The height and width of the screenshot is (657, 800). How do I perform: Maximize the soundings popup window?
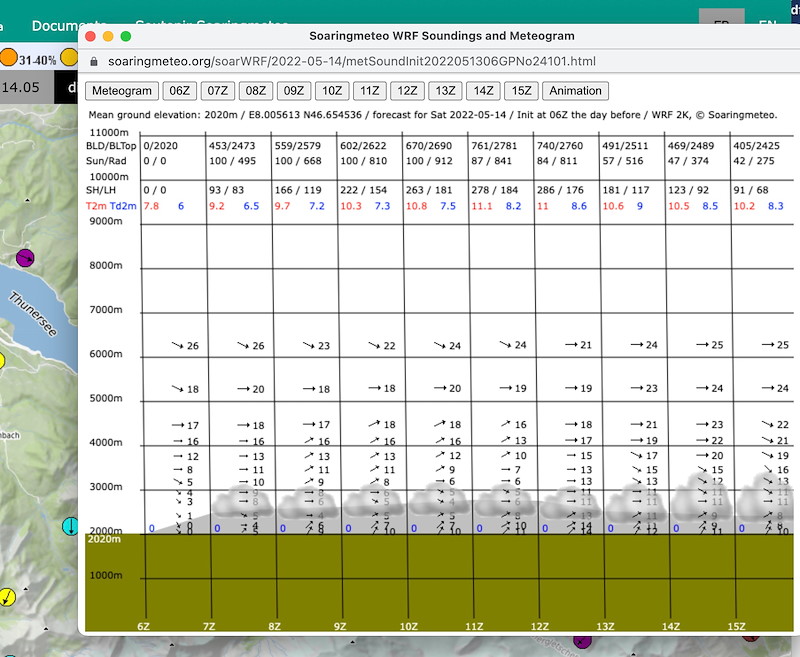[126, 36]
